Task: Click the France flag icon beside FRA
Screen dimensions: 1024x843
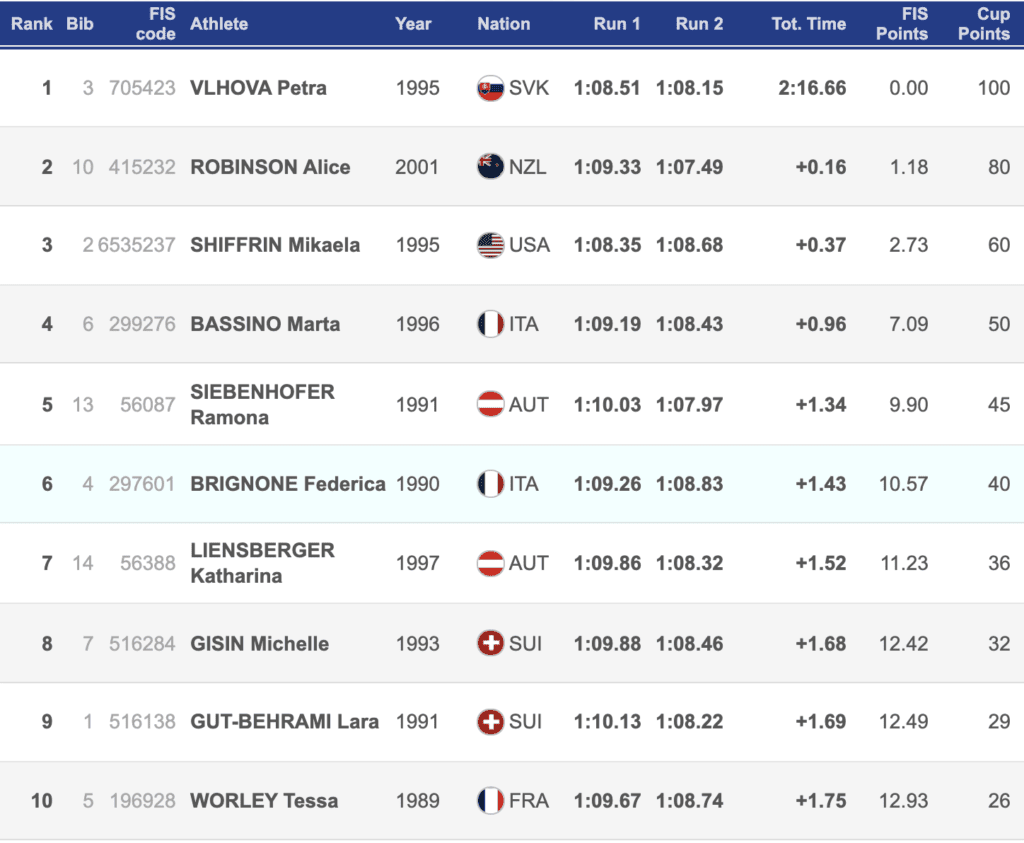Action: (490, 801)
